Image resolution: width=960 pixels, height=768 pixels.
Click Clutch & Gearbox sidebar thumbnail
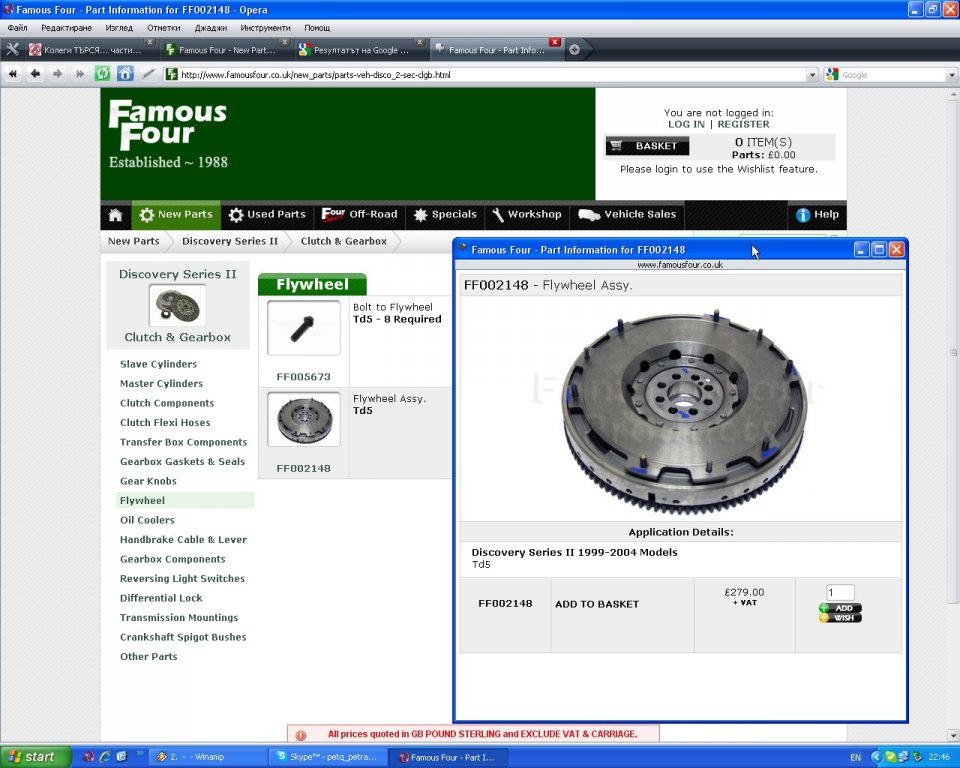pos(178,305)
